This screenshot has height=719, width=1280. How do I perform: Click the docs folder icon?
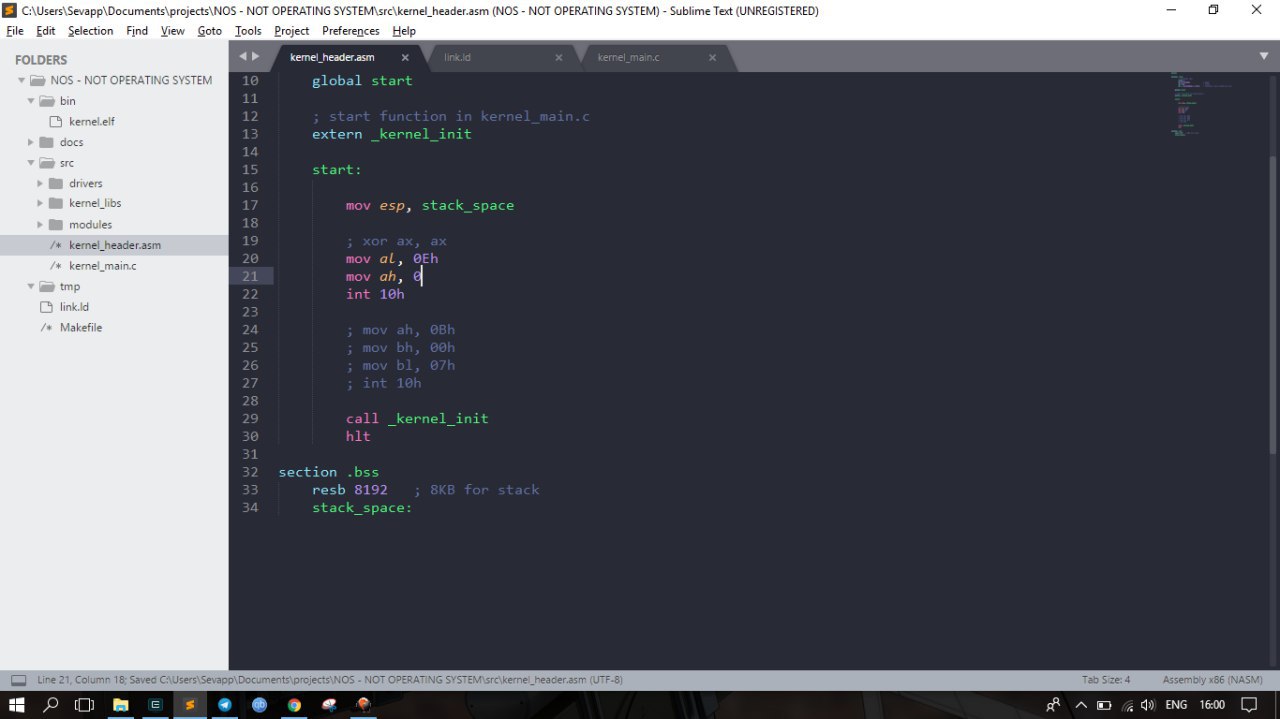tap(46, 142)
